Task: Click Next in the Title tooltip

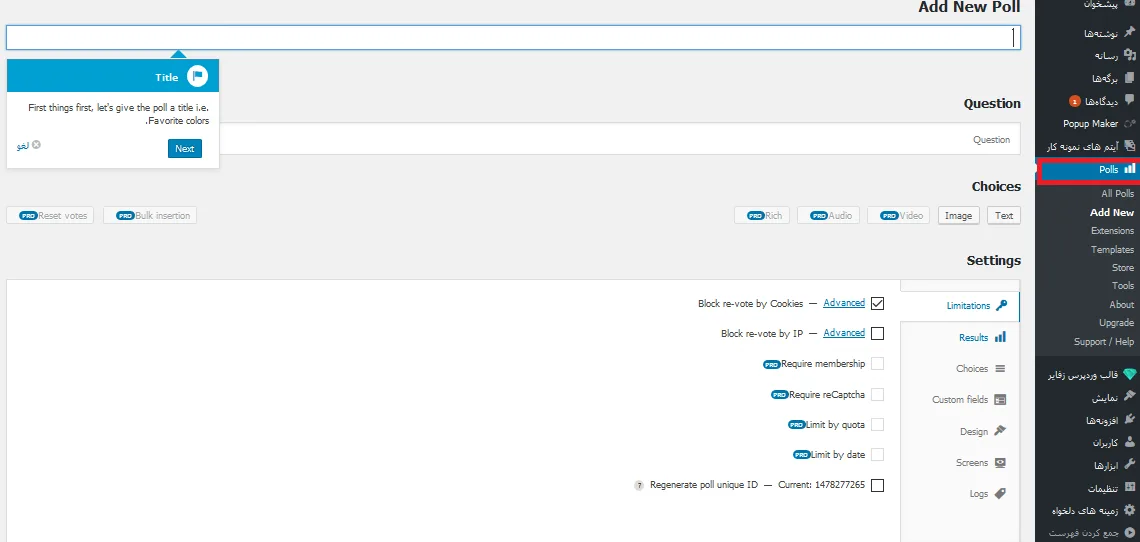Action: (185, 148)
